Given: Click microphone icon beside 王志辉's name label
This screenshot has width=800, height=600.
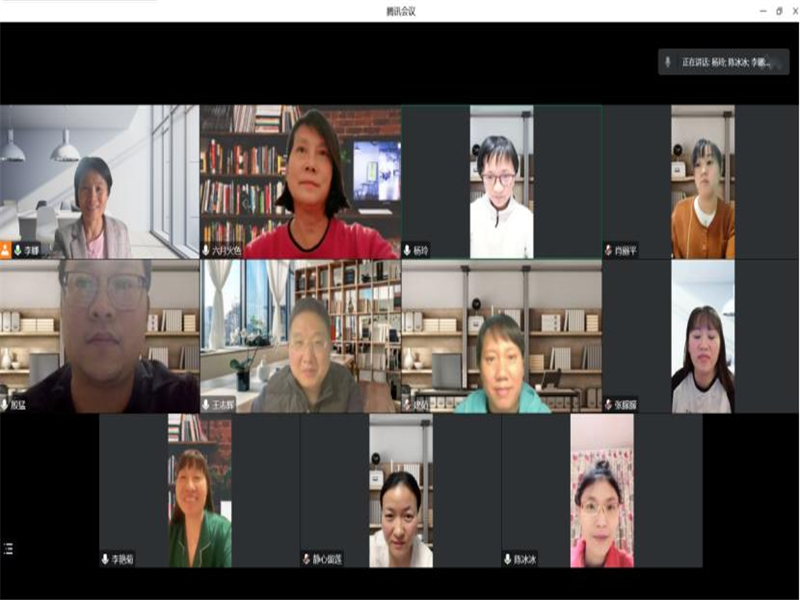Looking at the screenshot, I should pos(206,405).
